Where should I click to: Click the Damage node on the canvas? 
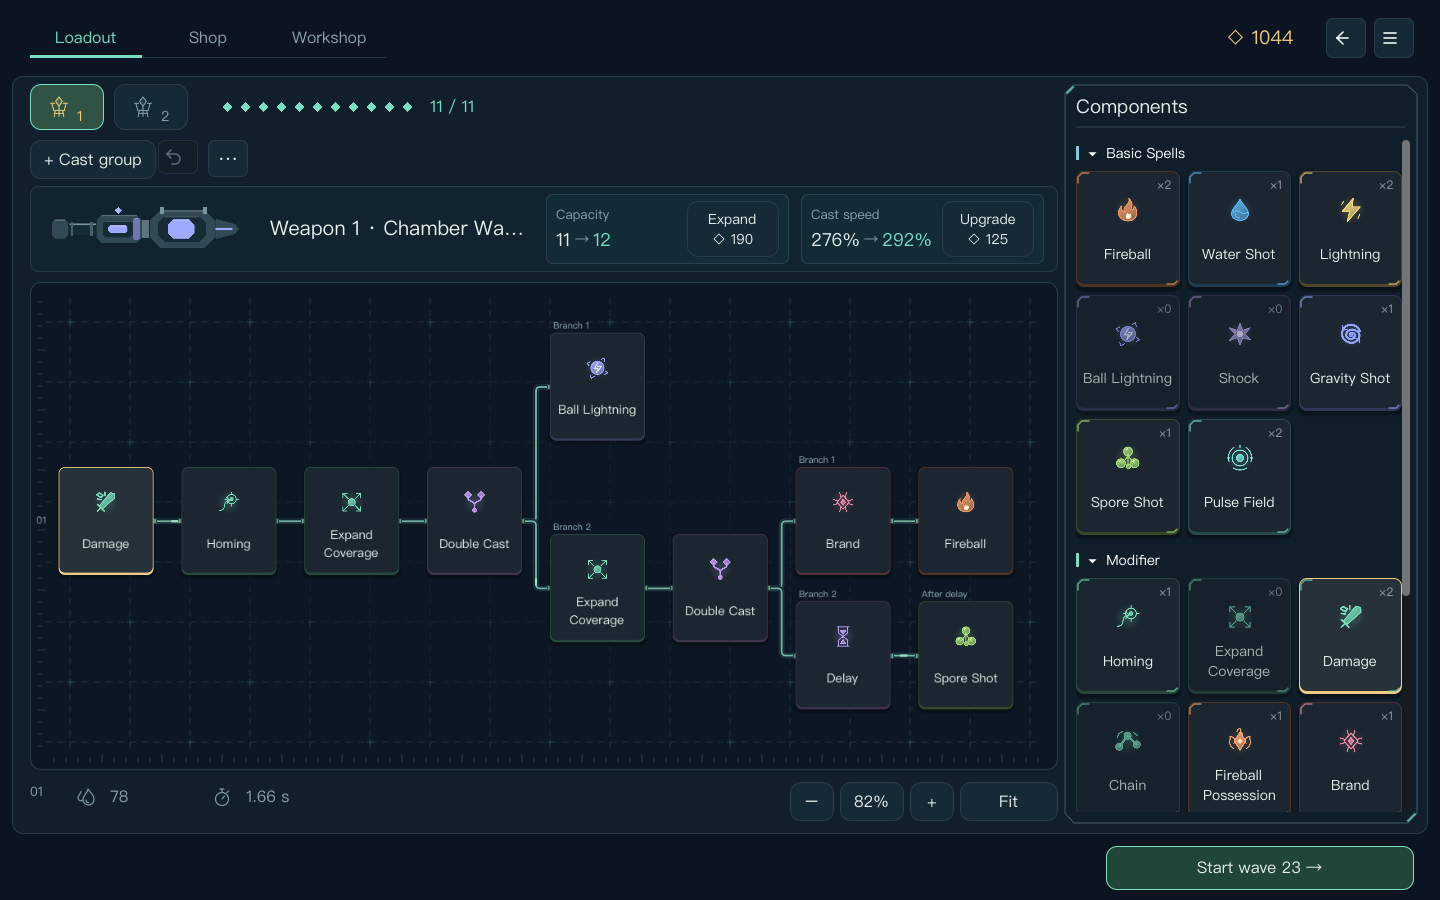coord(106,521)
